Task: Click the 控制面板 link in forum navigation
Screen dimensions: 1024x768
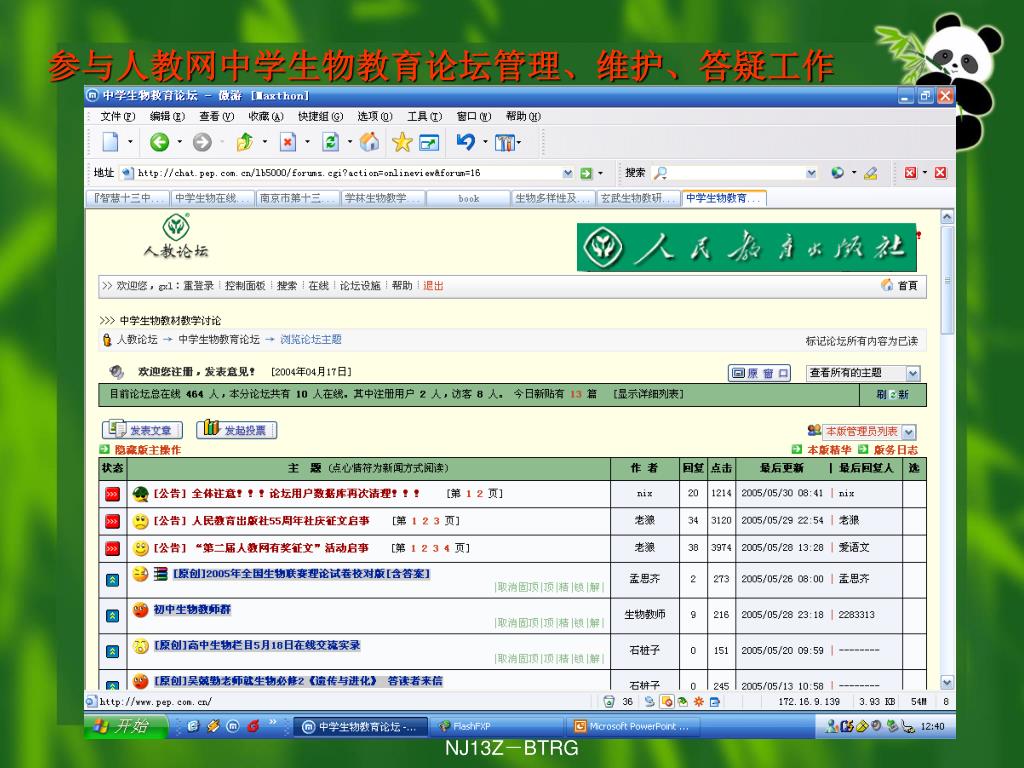Action: [245, 285]
